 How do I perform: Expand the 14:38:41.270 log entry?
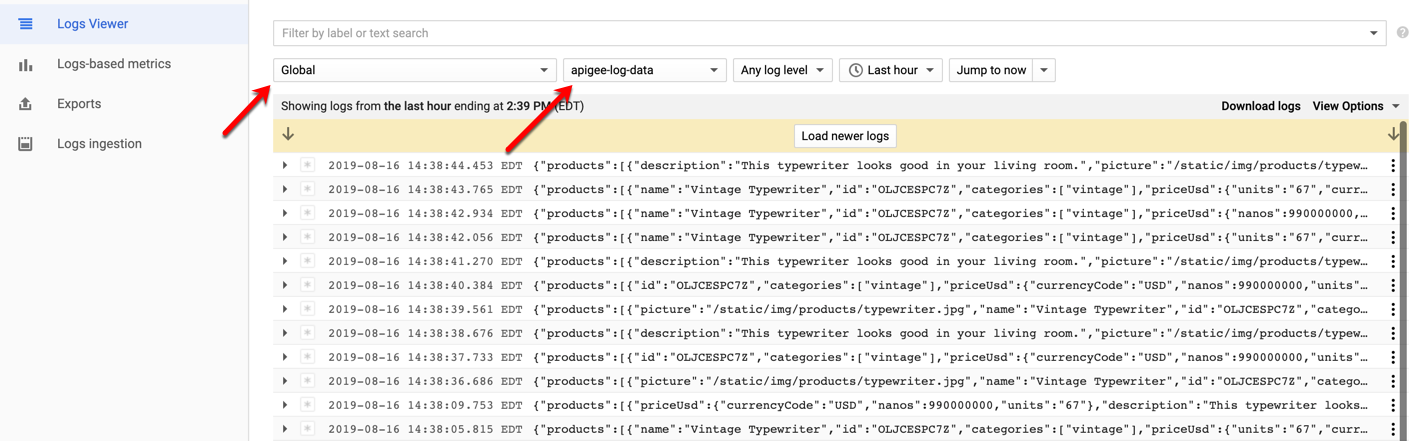pos(285,261)
